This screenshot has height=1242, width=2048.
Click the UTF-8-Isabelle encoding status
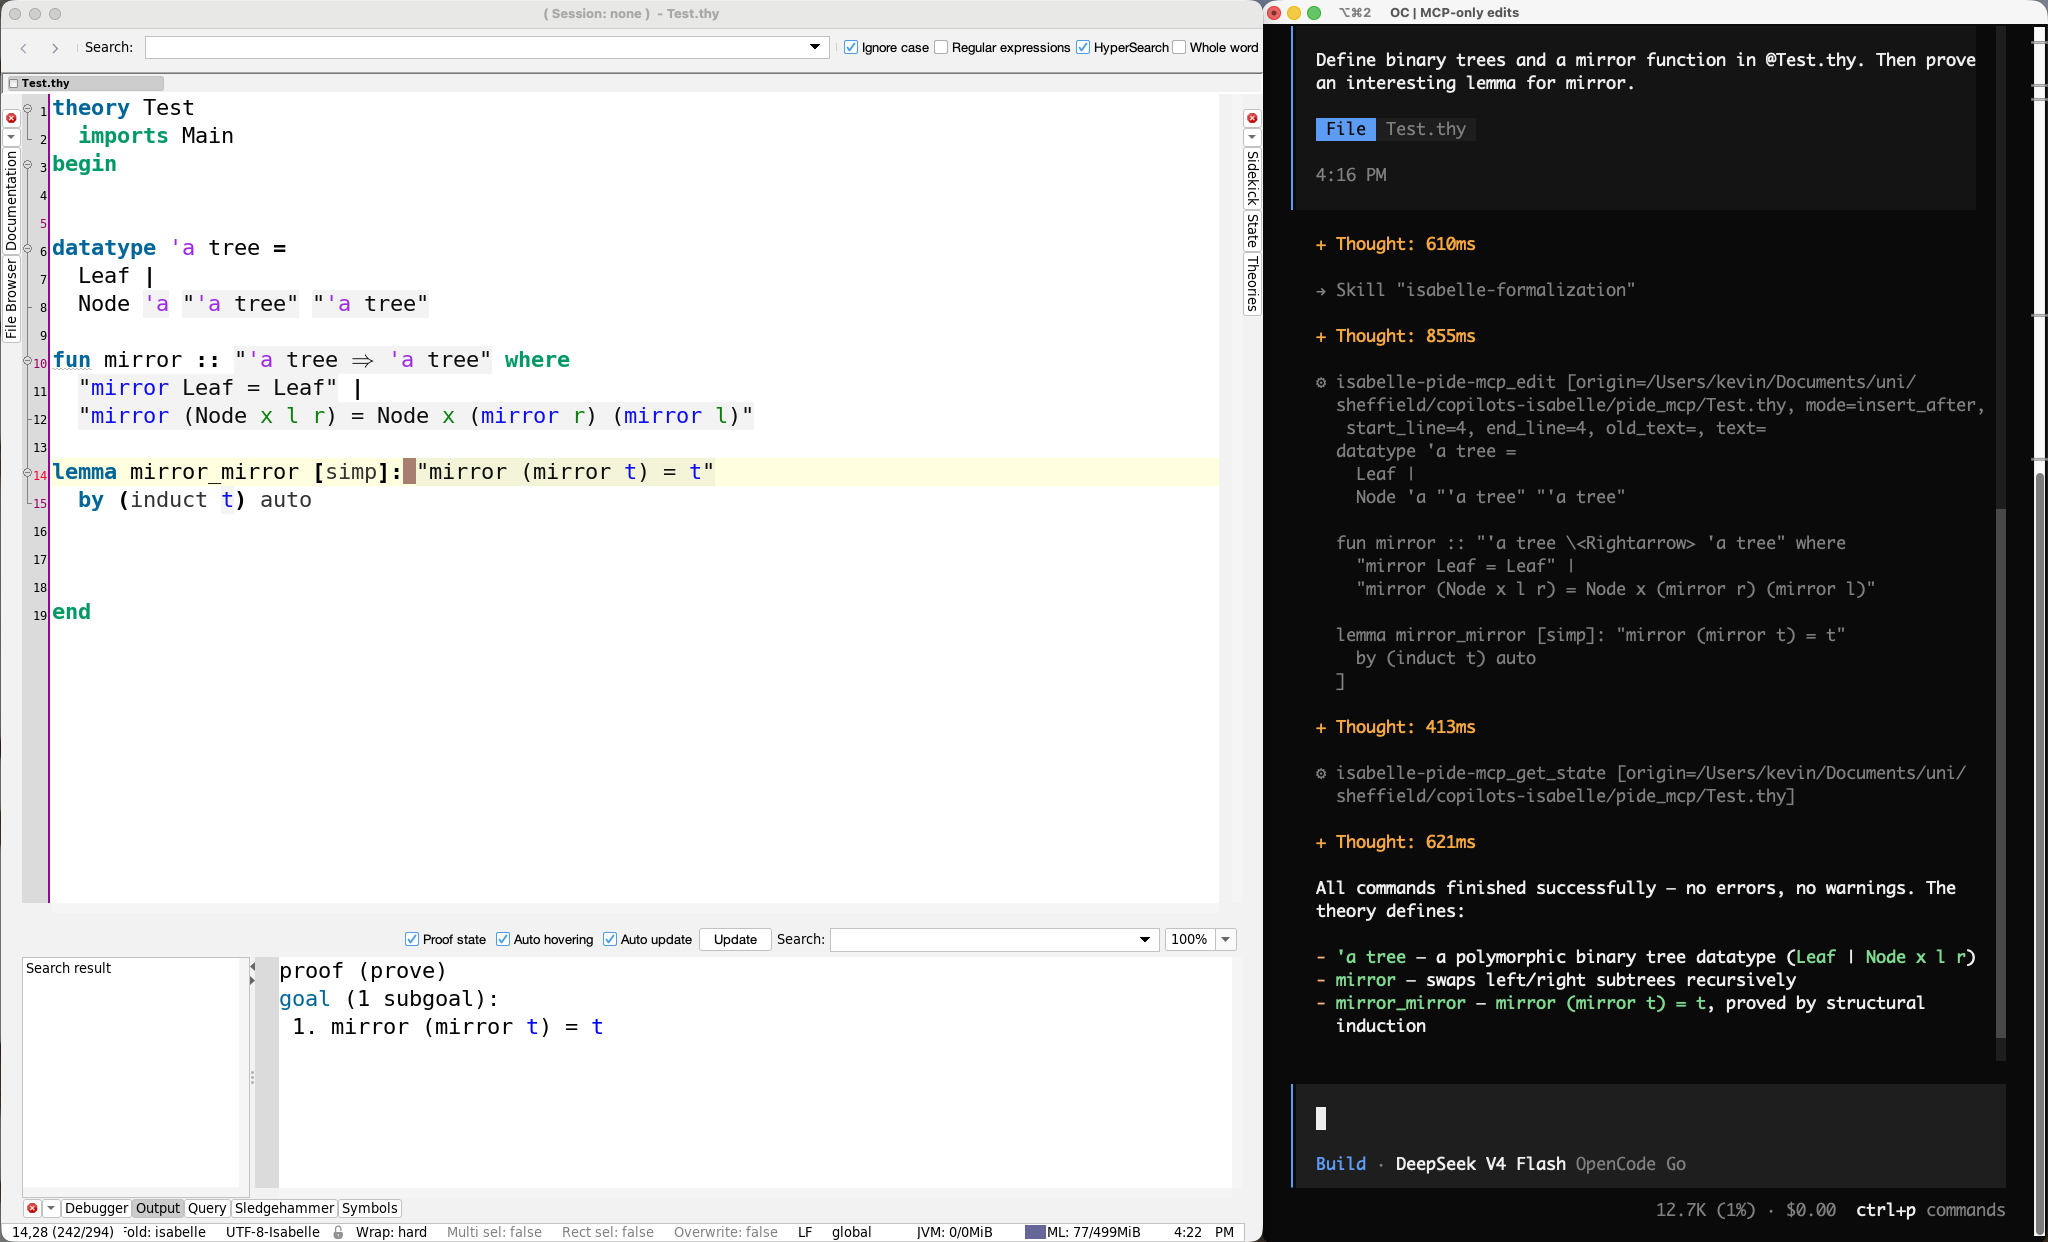(272, 1232)
